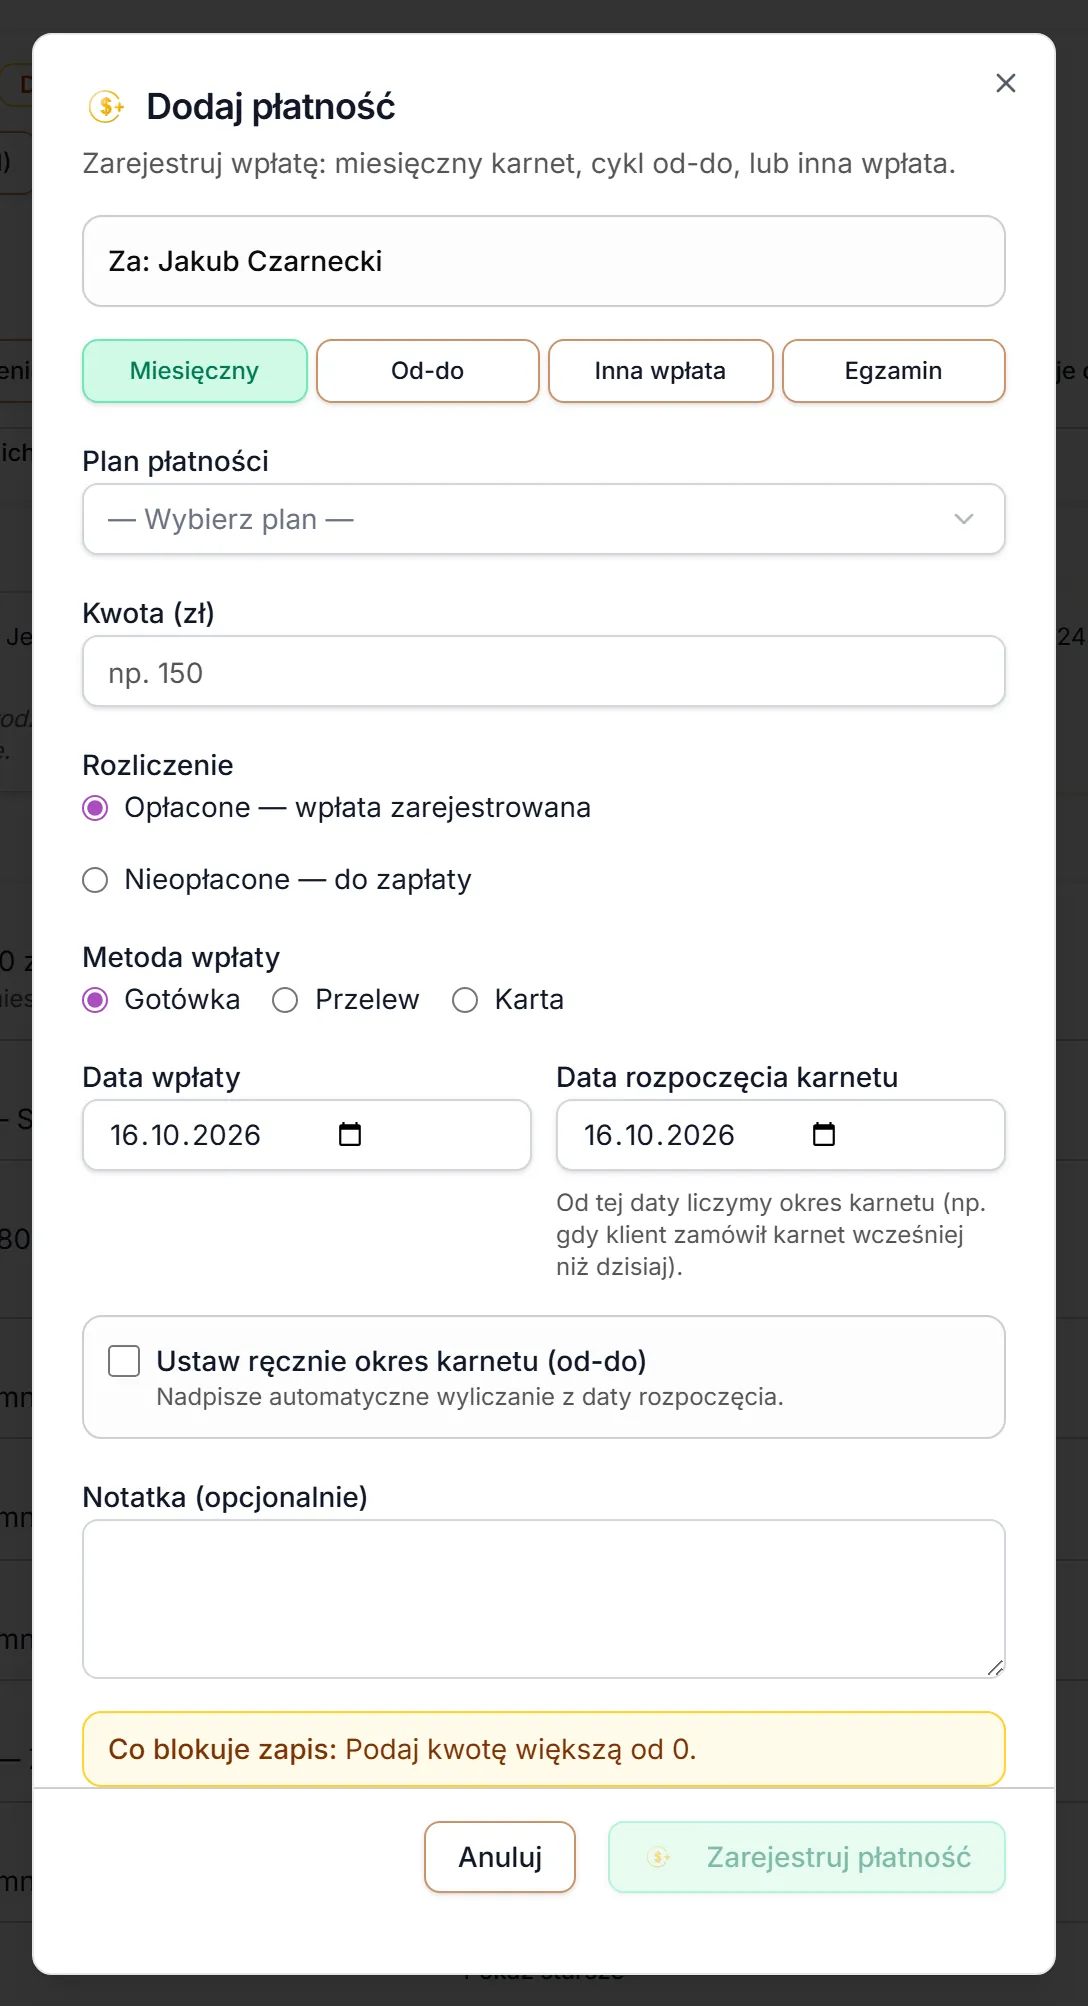Viewport: 1088px width, 2006px height.
Task: Click the 'Rozliczenie' section label
Action: tap(158, 765)
